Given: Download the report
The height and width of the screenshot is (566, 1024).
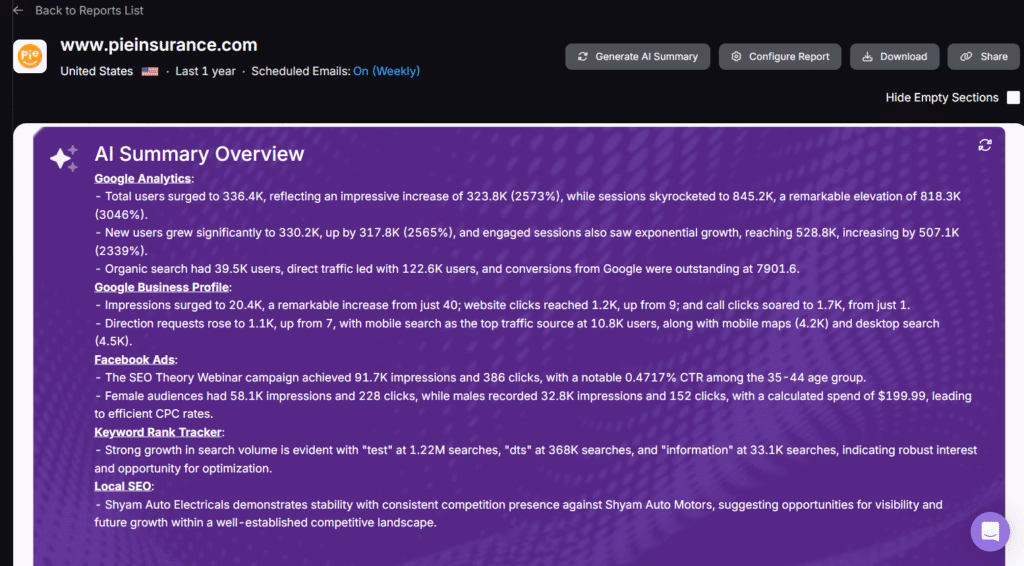Looking at the screenshot, I should 895,57.
